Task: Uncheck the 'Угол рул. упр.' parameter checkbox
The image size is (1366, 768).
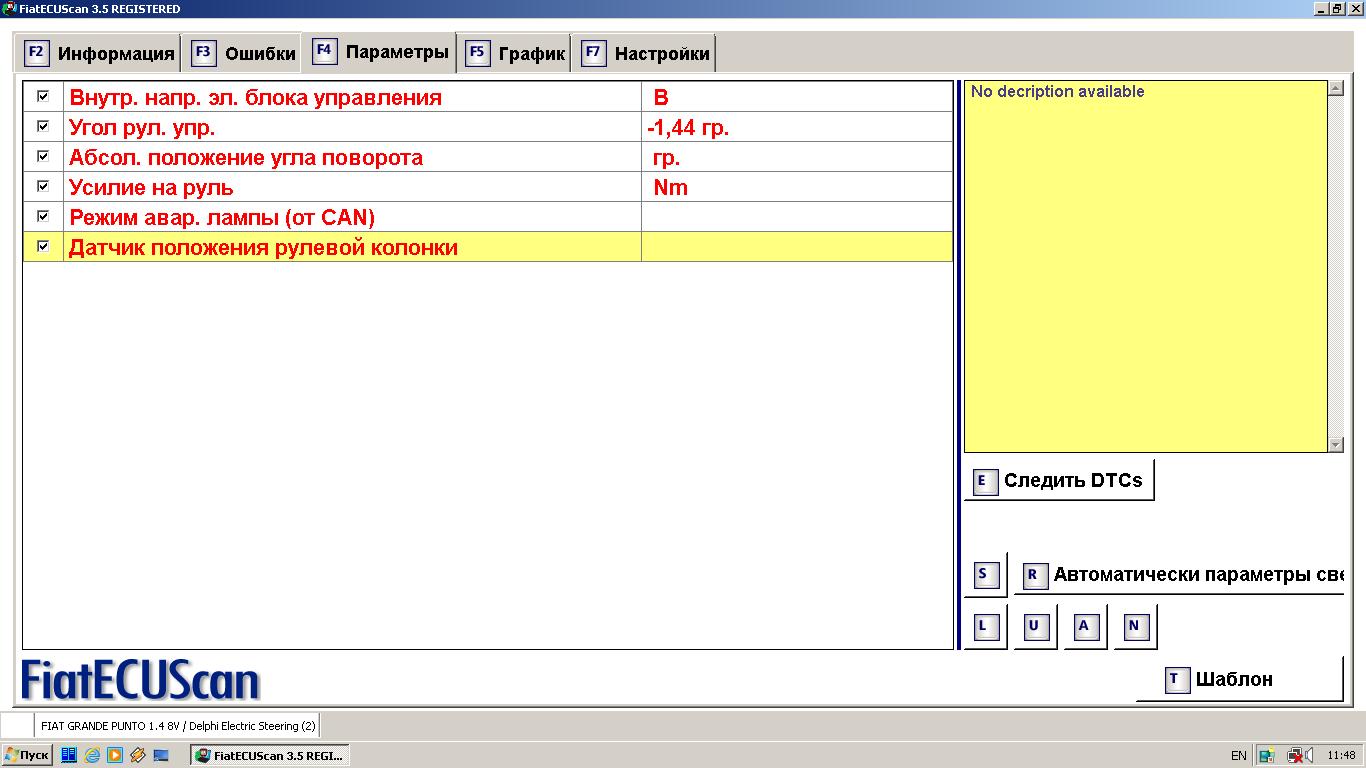Action: (x=43, y=127)
